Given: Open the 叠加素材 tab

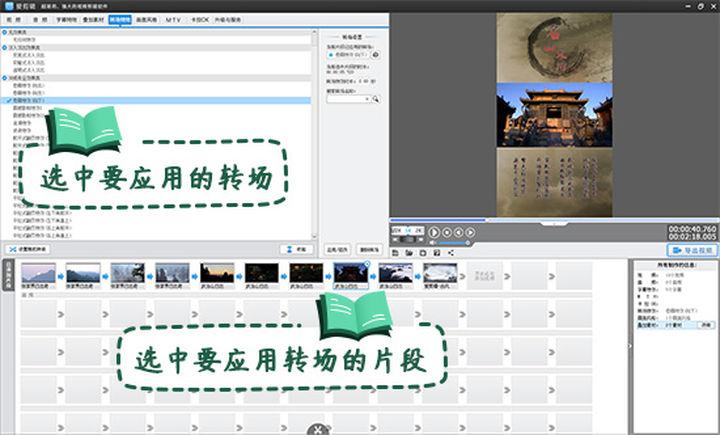Looking at the screenshot, I should point(93,20).
